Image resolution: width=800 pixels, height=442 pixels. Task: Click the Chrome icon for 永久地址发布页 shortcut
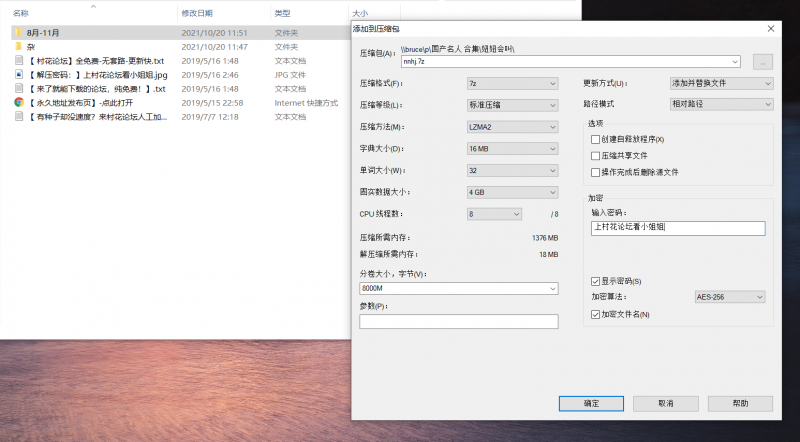(18, 102)
